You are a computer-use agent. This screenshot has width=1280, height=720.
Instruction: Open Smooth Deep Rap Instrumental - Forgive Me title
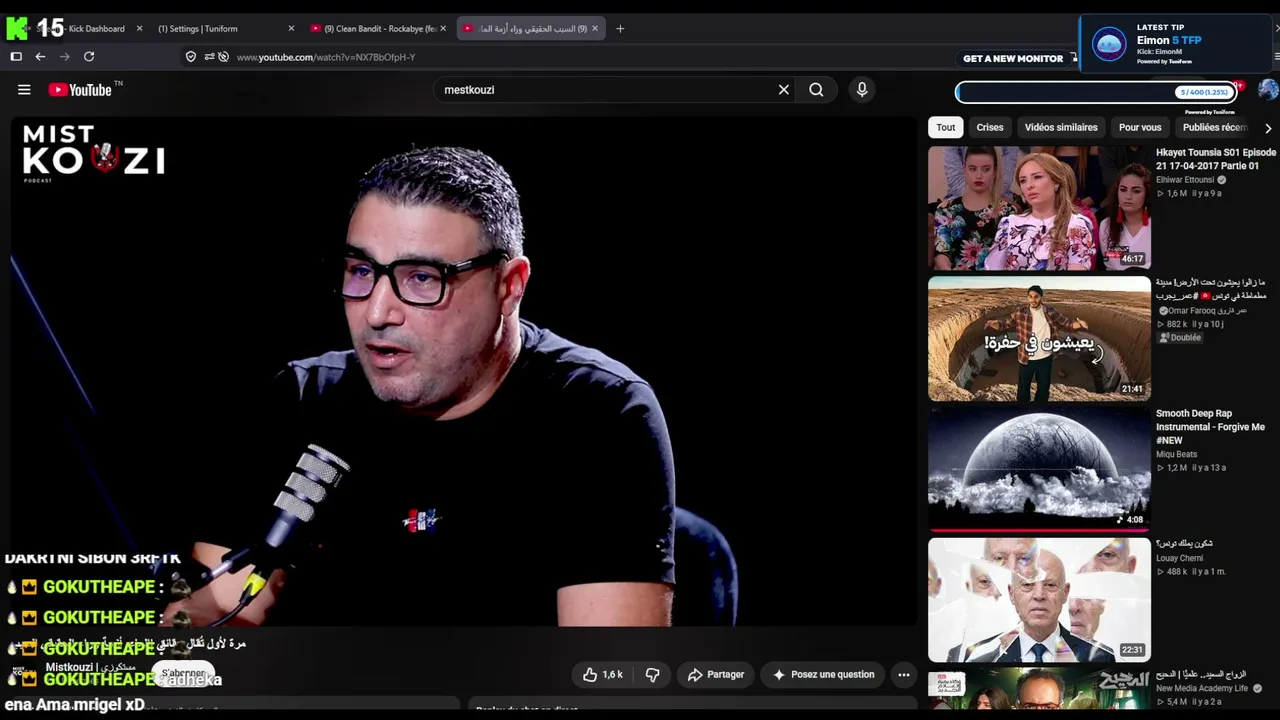pos(1210,427)
